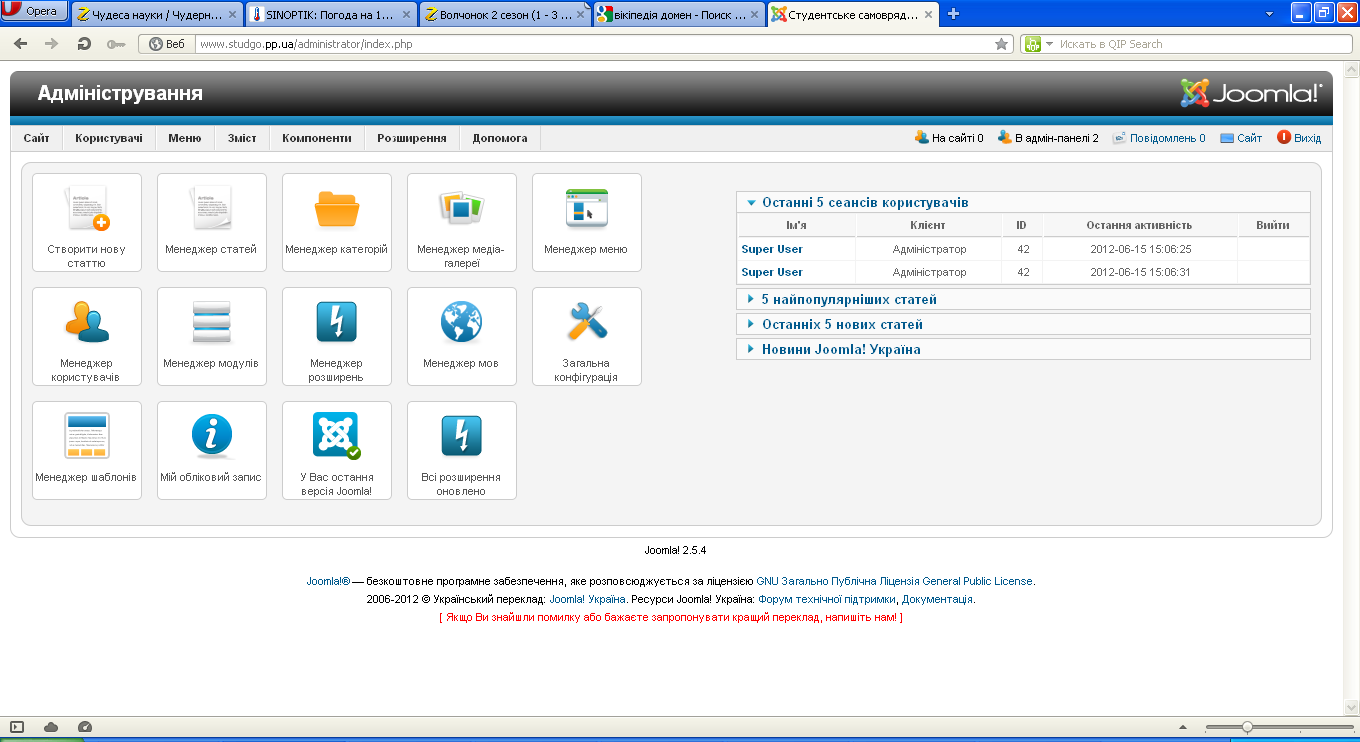The image size is (1360, 742).
Task: Open Менеджер шаблонів icon
Action: point(87,450)
